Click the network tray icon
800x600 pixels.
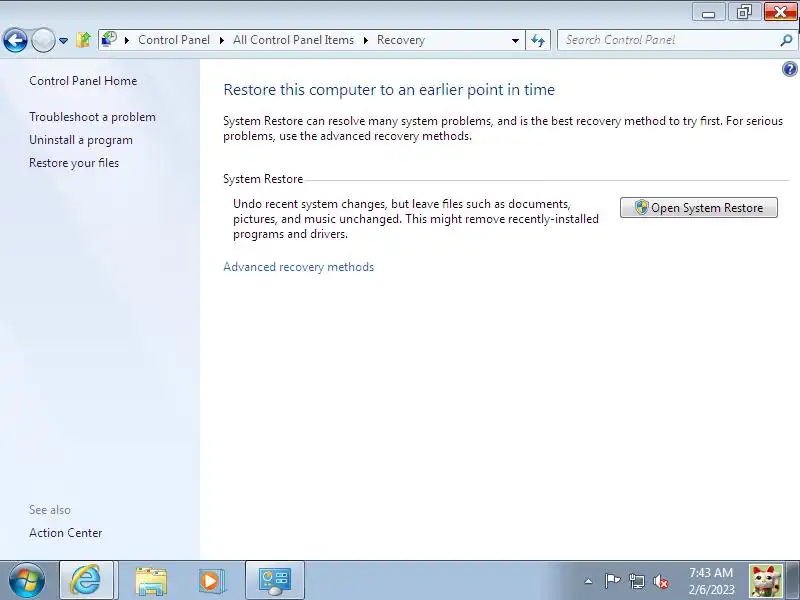pyautogui.click(x=637, y=581)
